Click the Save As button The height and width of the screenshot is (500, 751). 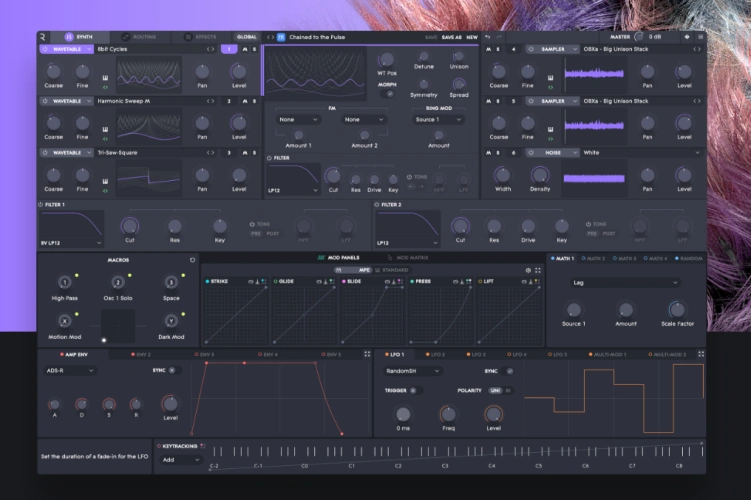click(x=451, y=37)
